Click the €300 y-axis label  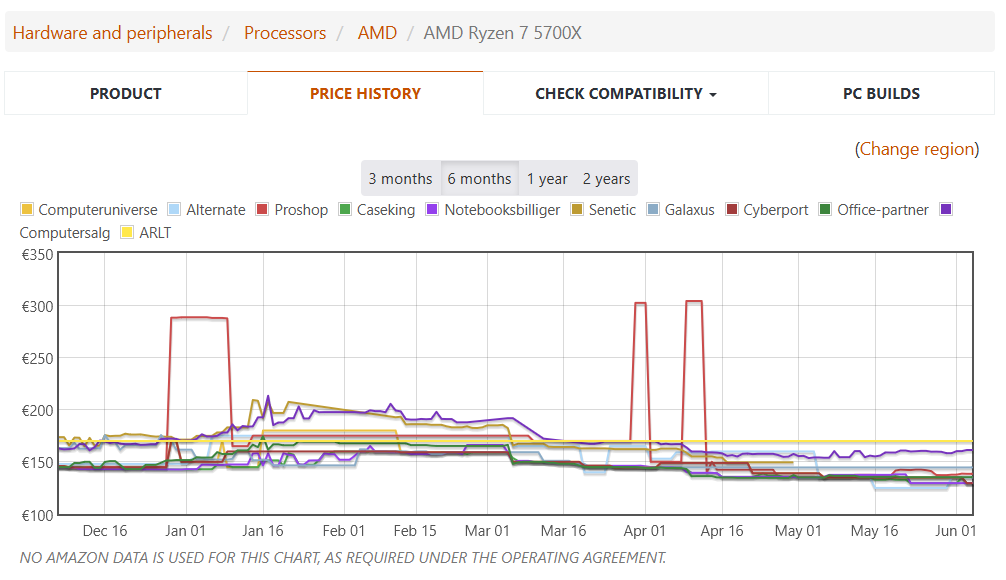37,307
